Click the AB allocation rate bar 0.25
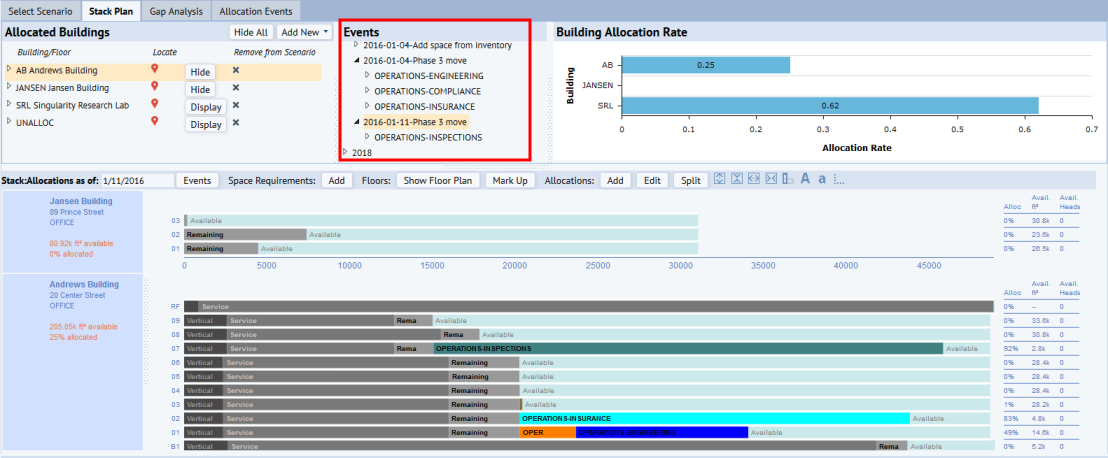 [x=706, y=65]
